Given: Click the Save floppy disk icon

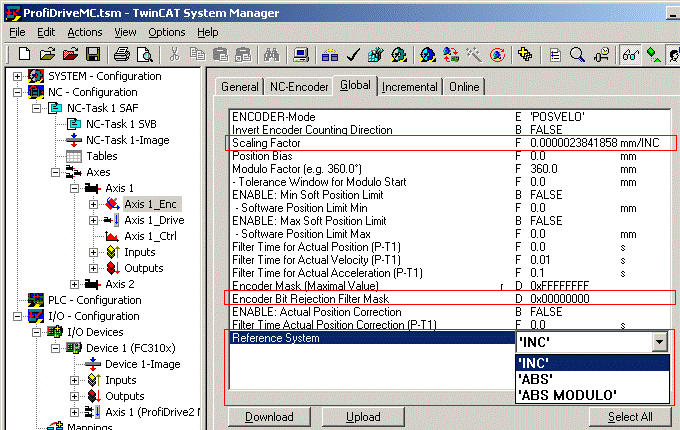Looking at the screenshot, I should pos(93,55).
